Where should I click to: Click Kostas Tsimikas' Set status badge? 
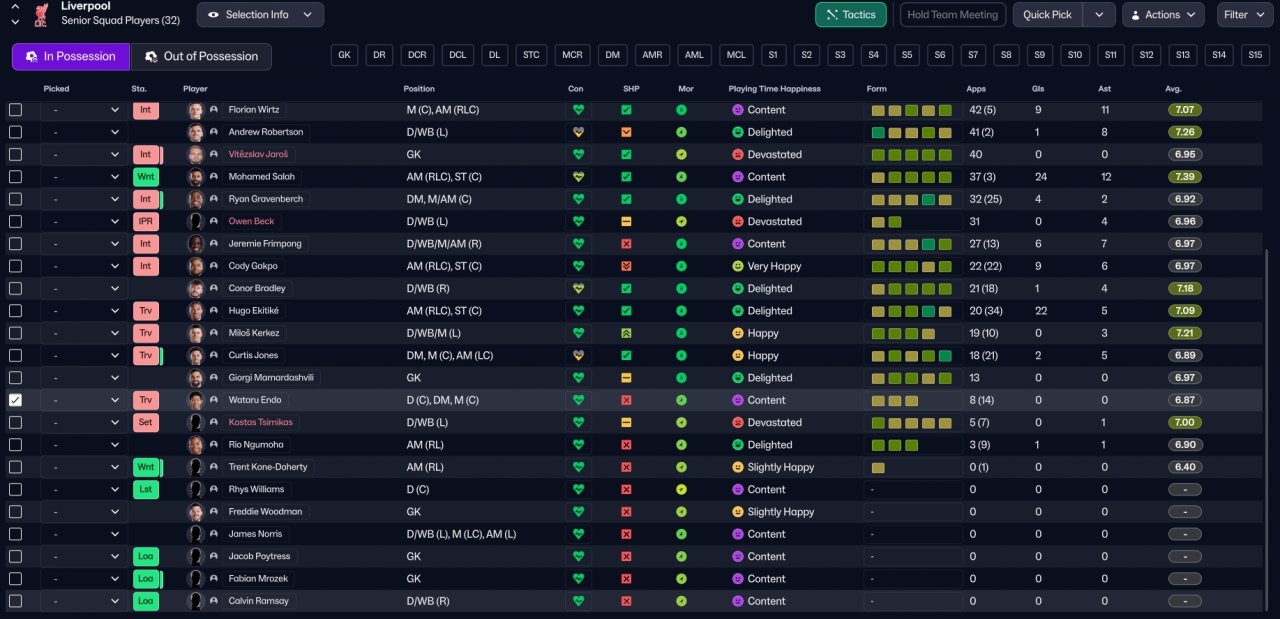click(x=146, y=423)
